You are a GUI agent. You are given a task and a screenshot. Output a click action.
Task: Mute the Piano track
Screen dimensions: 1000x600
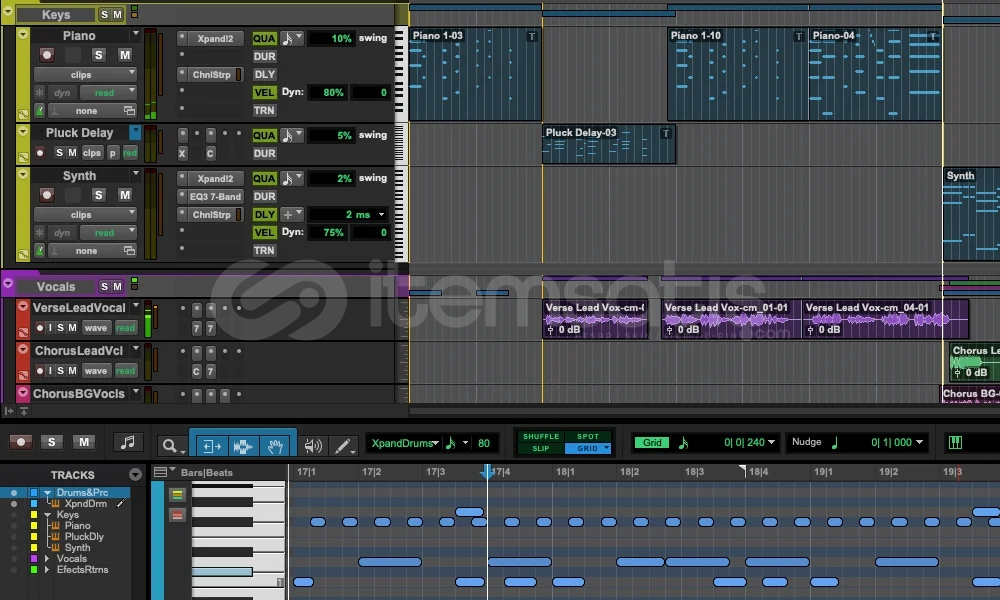(125, 55)
